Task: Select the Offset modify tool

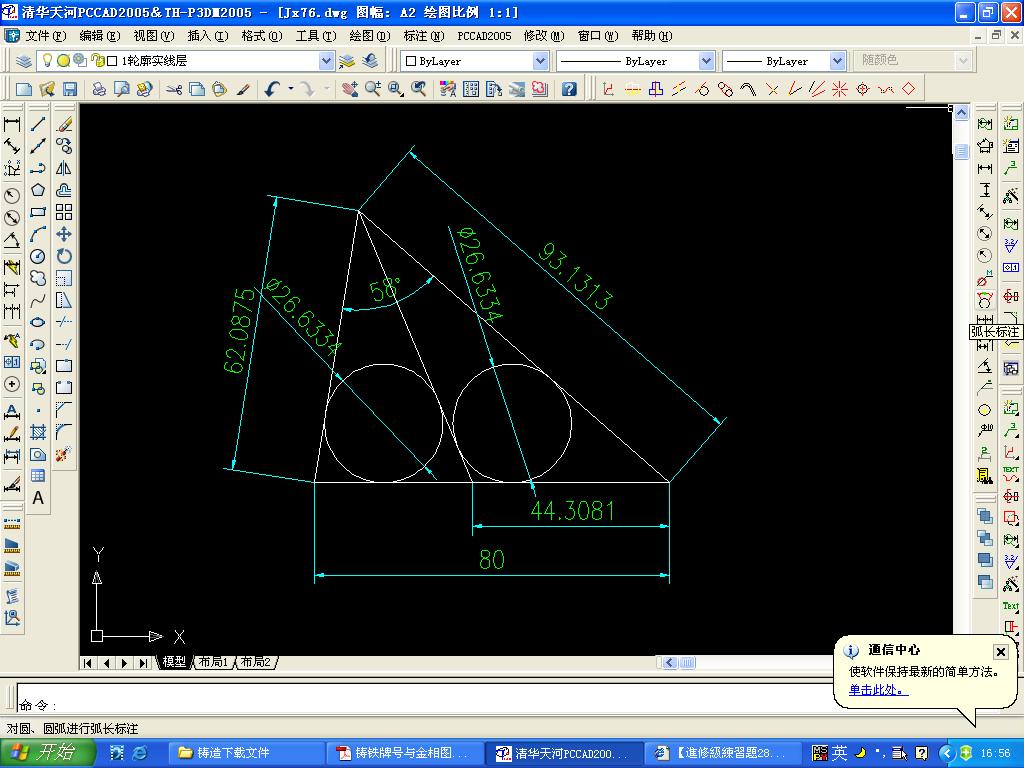Action: [64, 190]
